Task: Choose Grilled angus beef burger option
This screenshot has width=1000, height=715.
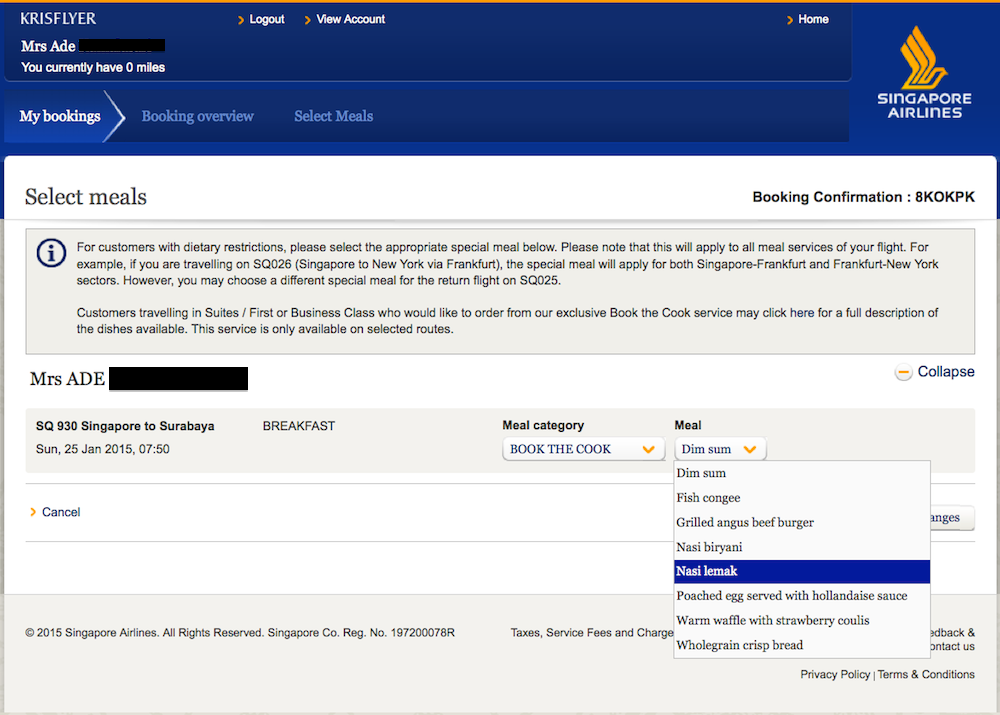Action: pos(802,522)
